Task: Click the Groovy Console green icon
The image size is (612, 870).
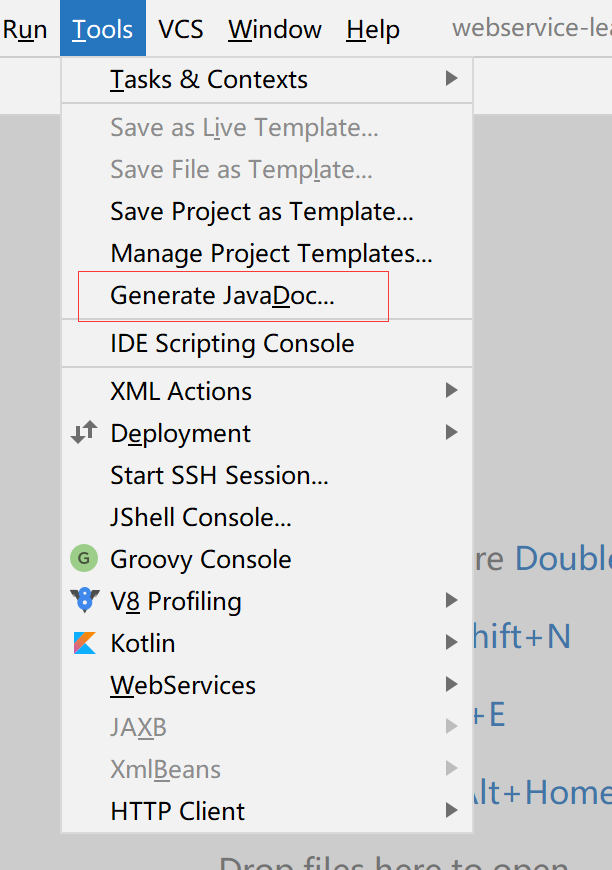Action: tap(84, 559)
